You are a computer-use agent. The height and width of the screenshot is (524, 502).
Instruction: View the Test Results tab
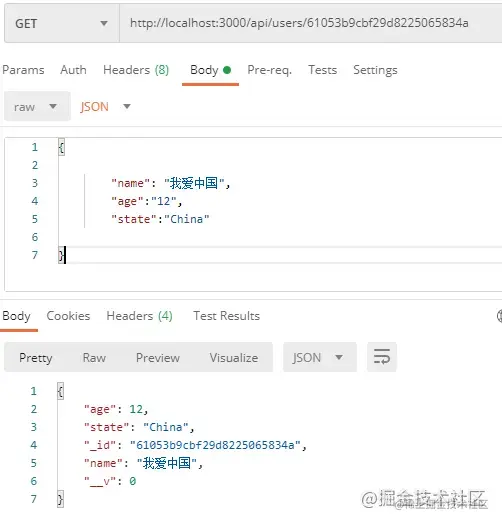pyautogui.click(x=226, y=316)
